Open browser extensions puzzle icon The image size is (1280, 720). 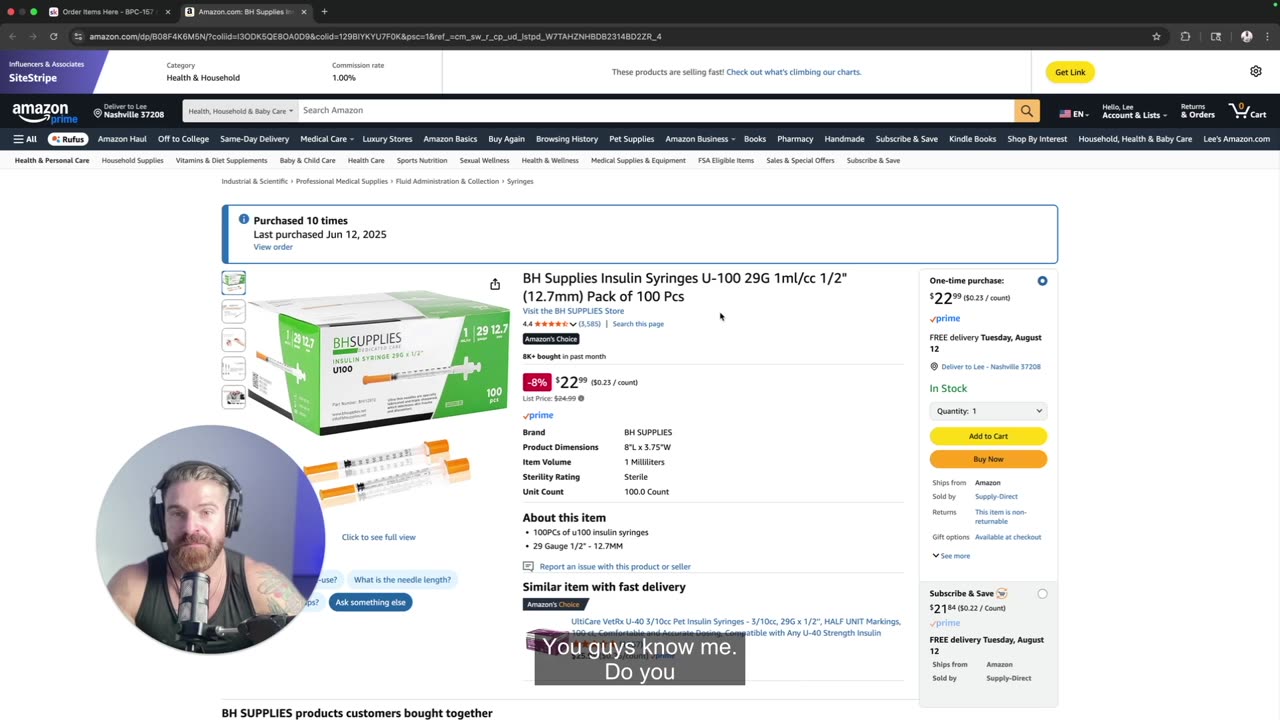coord(1185,36)
